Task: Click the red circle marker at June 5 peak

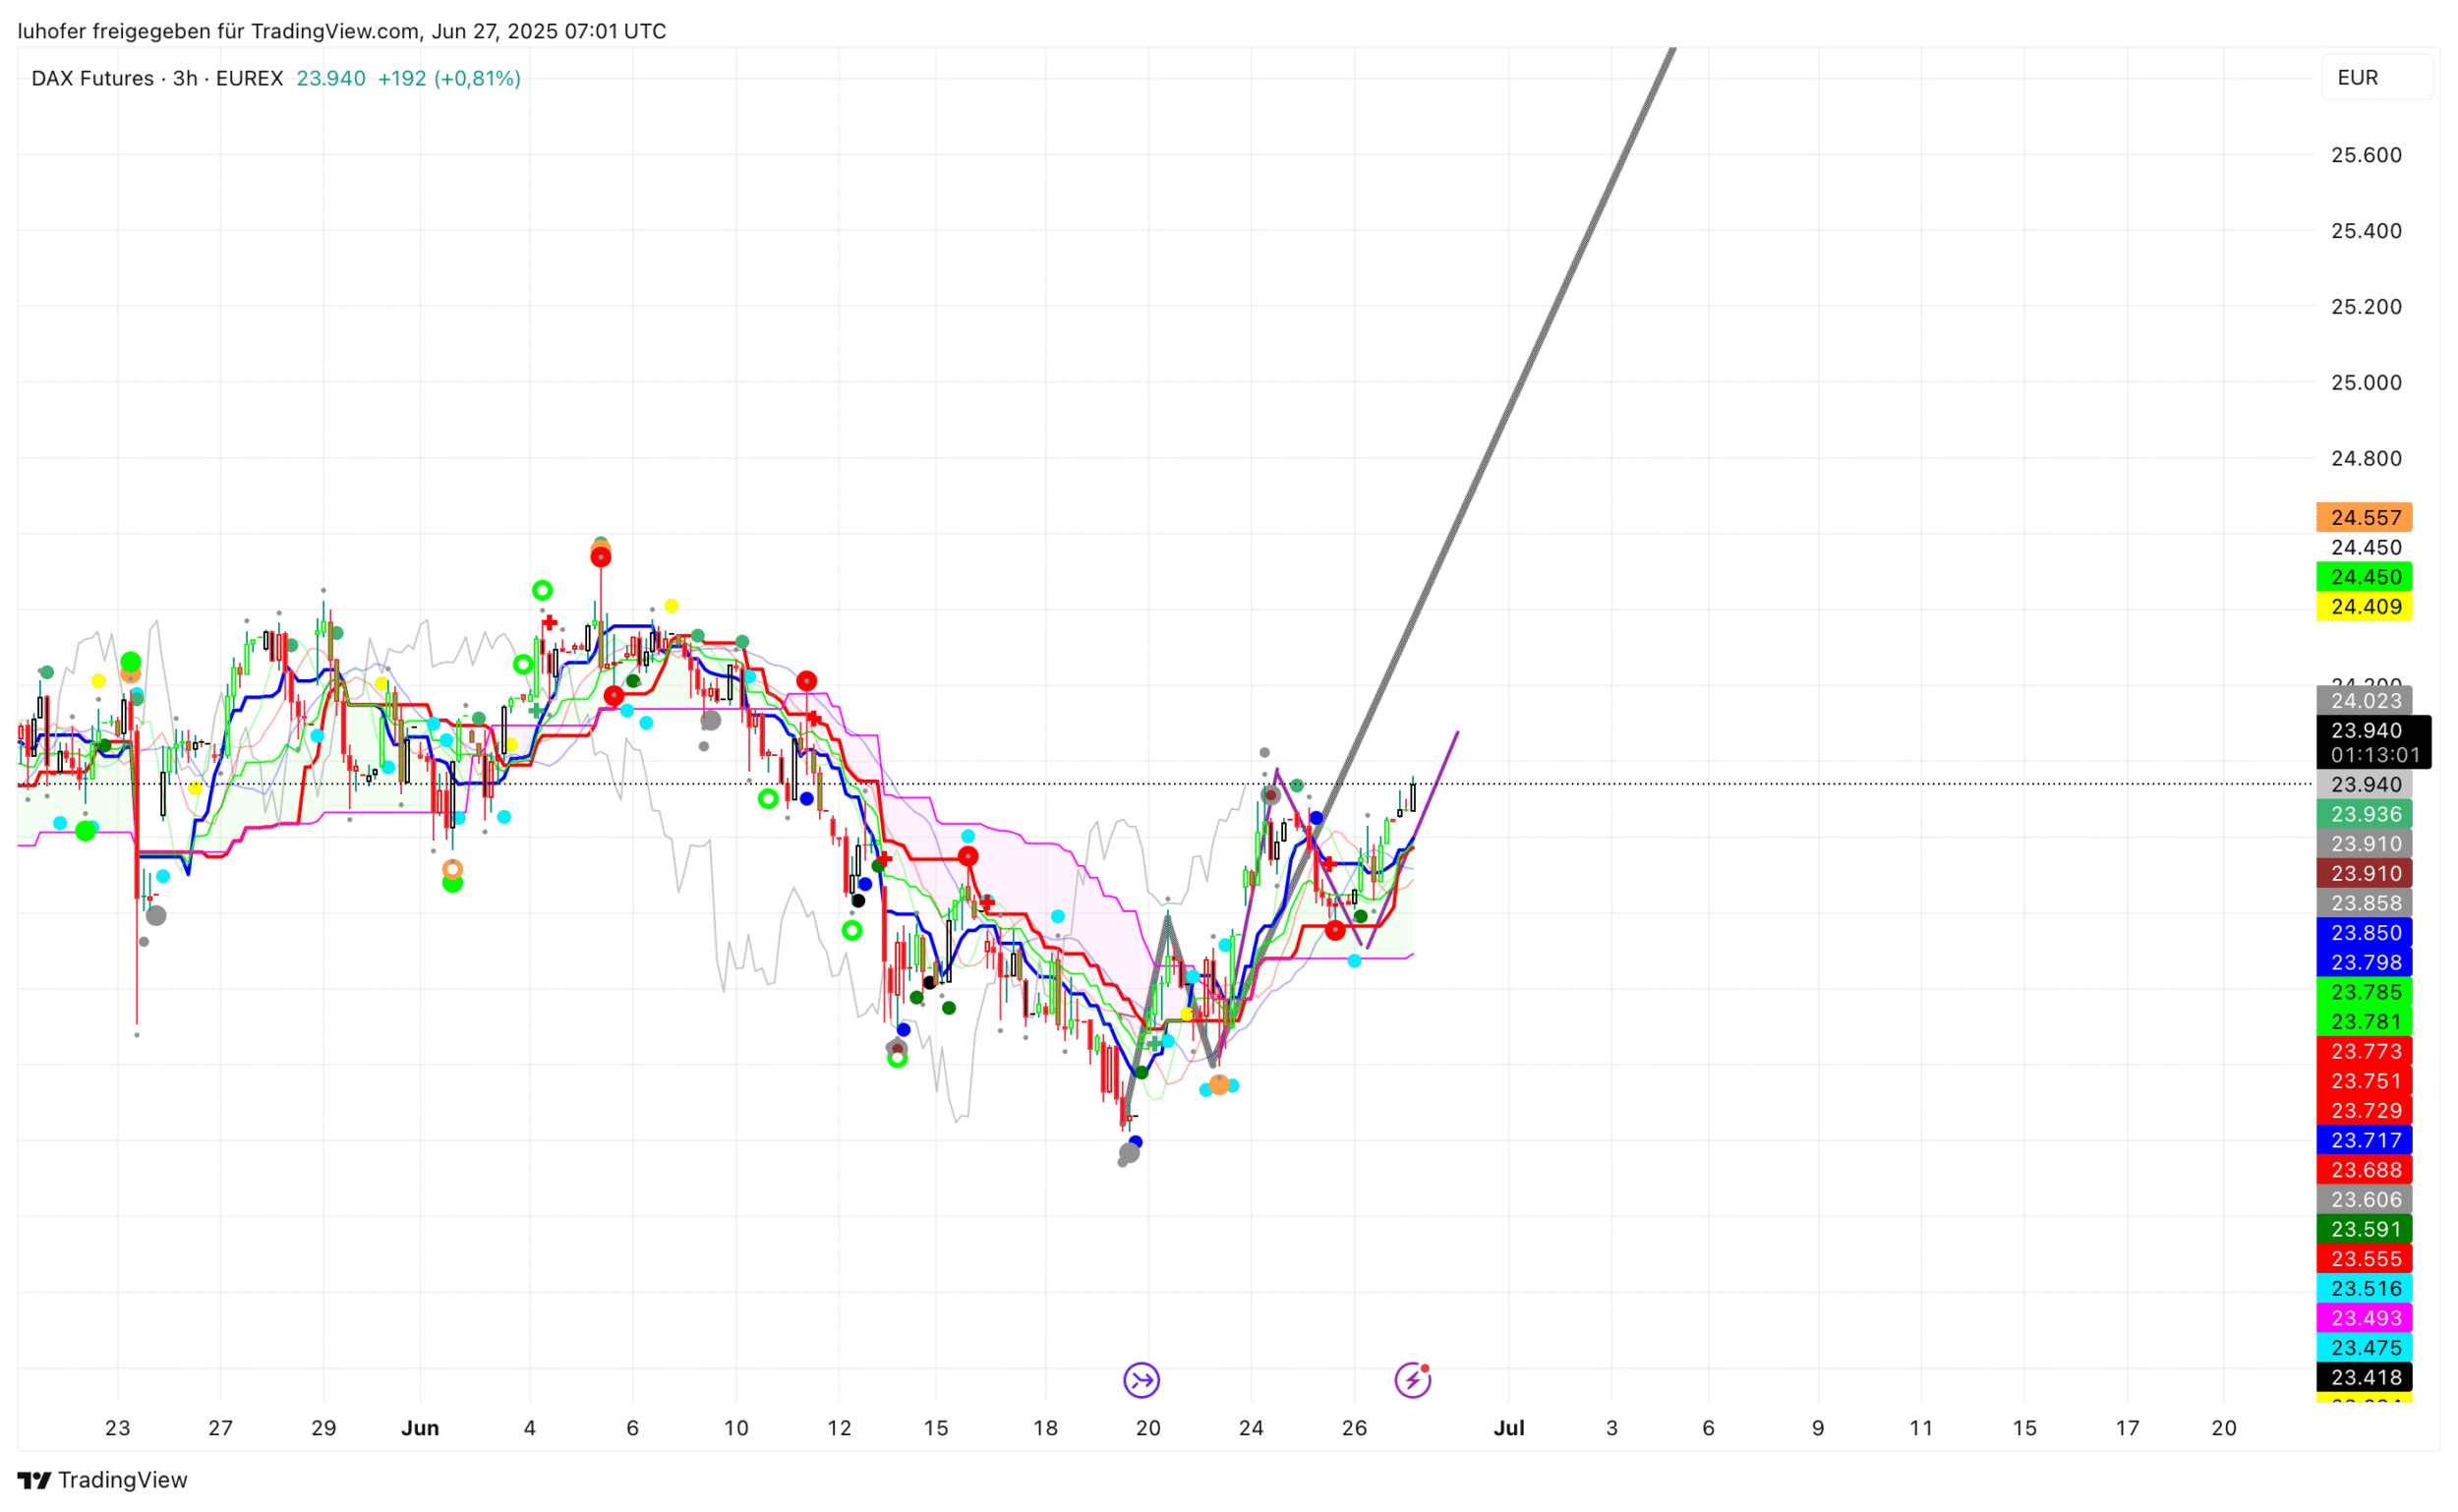Action: (x=600, y=557)
